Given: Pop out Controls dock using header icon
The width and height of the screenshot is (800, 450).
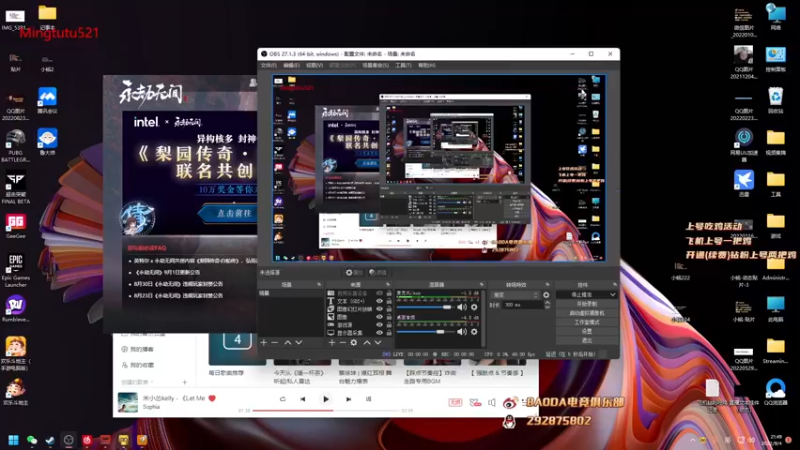Looking at the screenshot, I should click(614, 284).
